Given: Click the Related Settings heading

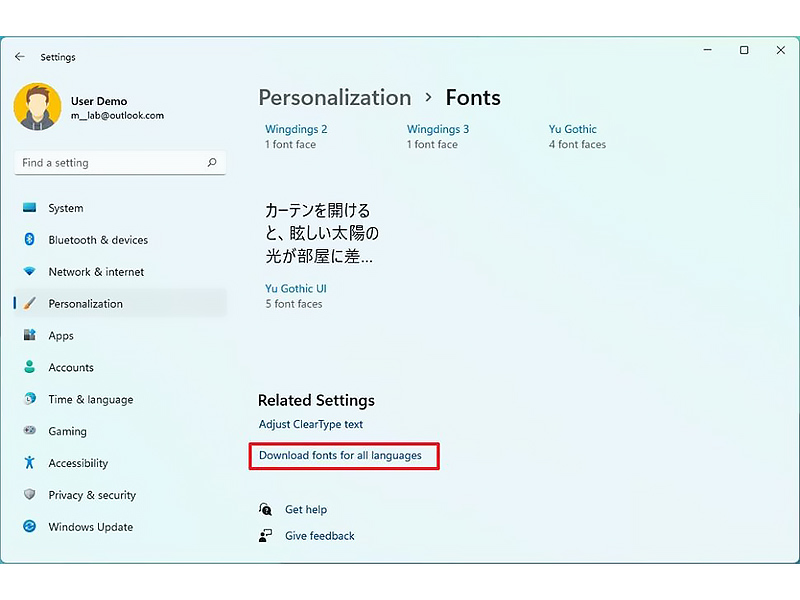Looking at the screenshot, I should (x=316, y=401).
